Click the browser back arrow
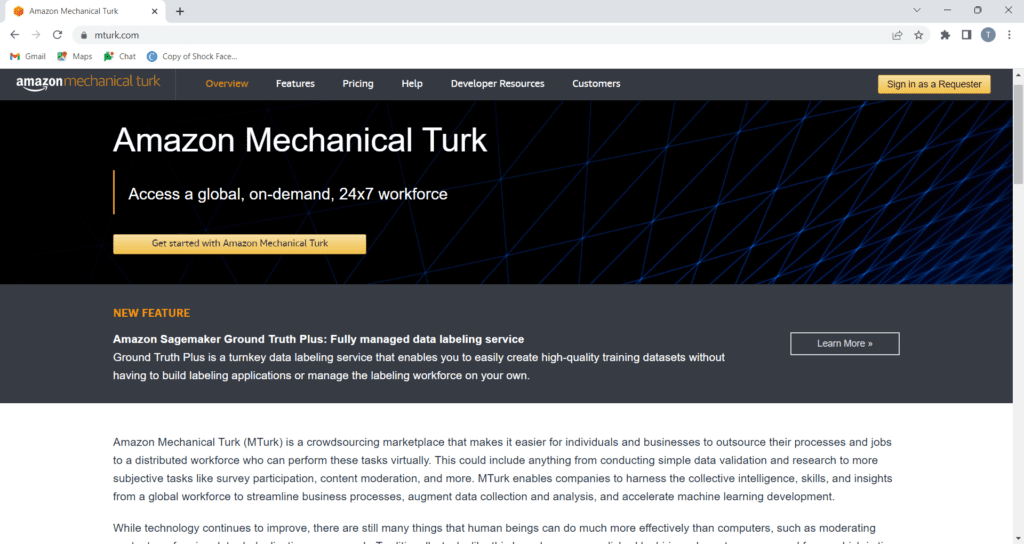The image size is (1024, 544). [x=14, y=35]
